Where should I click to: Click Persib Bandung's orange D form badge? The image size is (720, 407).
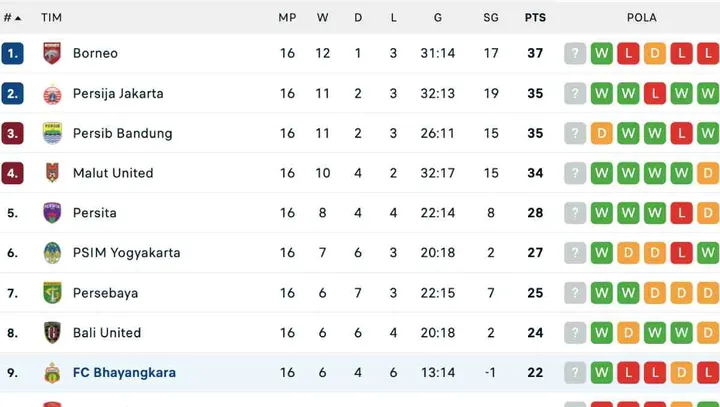602,133
